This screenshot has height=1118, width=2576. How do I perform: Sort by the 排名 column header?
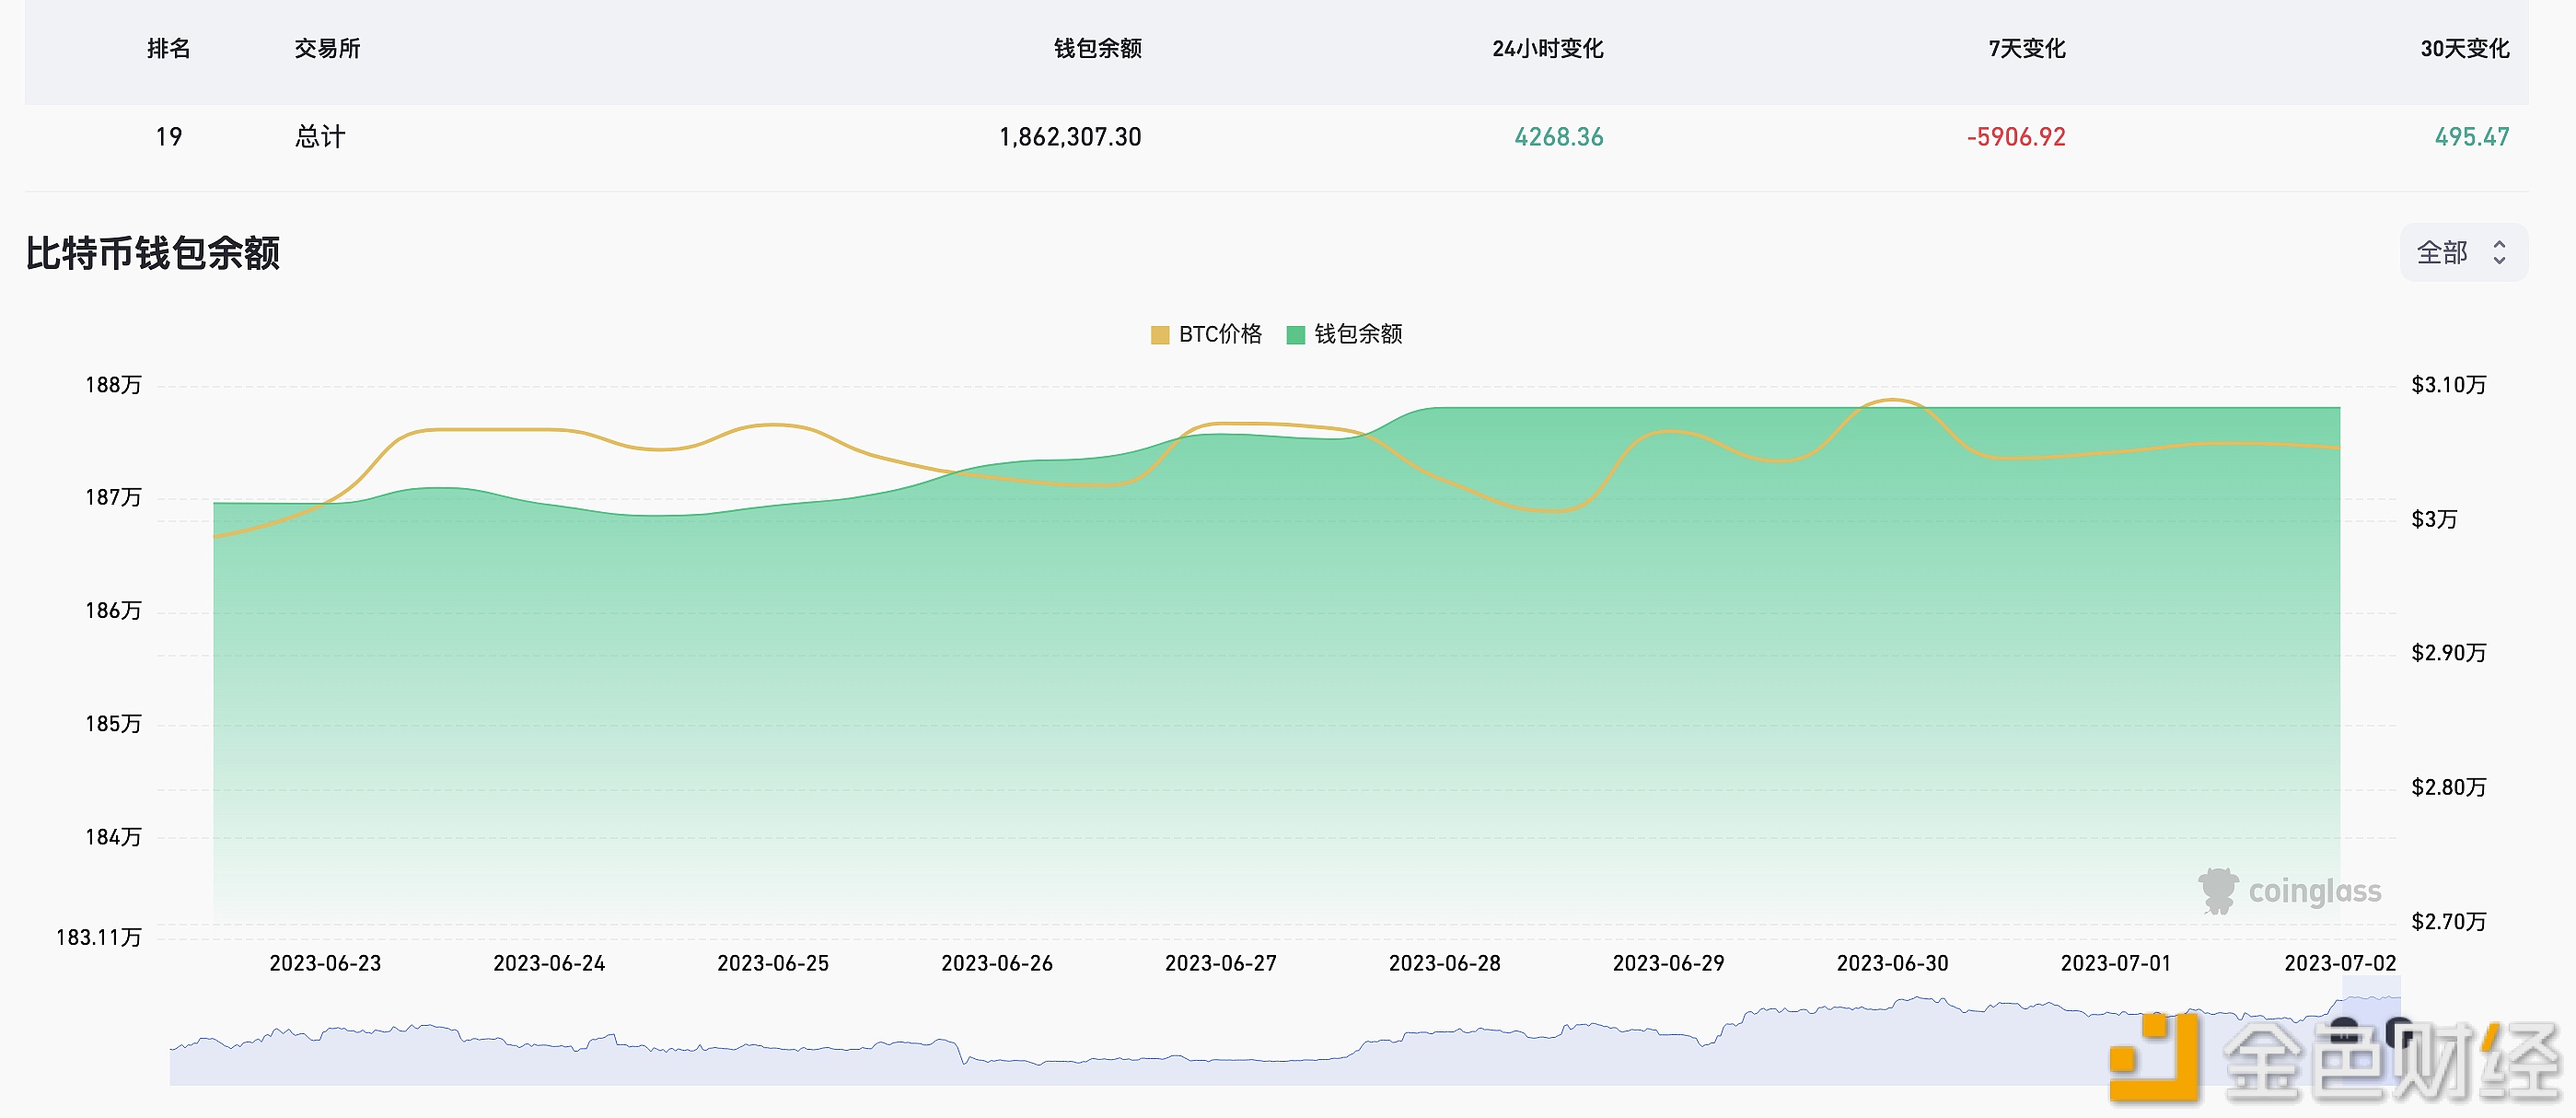168,48
